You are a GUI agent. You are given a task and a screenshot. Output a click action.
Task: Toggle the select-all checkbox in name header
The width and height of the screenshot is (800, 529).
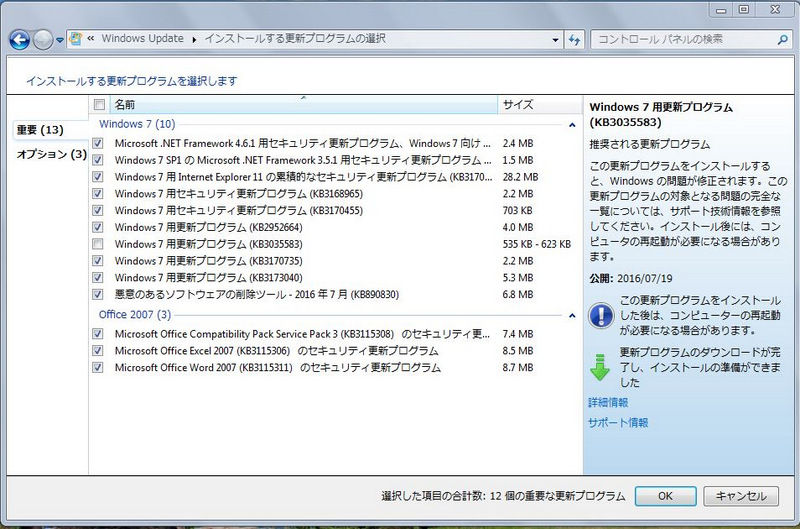(x=99, y=105)
